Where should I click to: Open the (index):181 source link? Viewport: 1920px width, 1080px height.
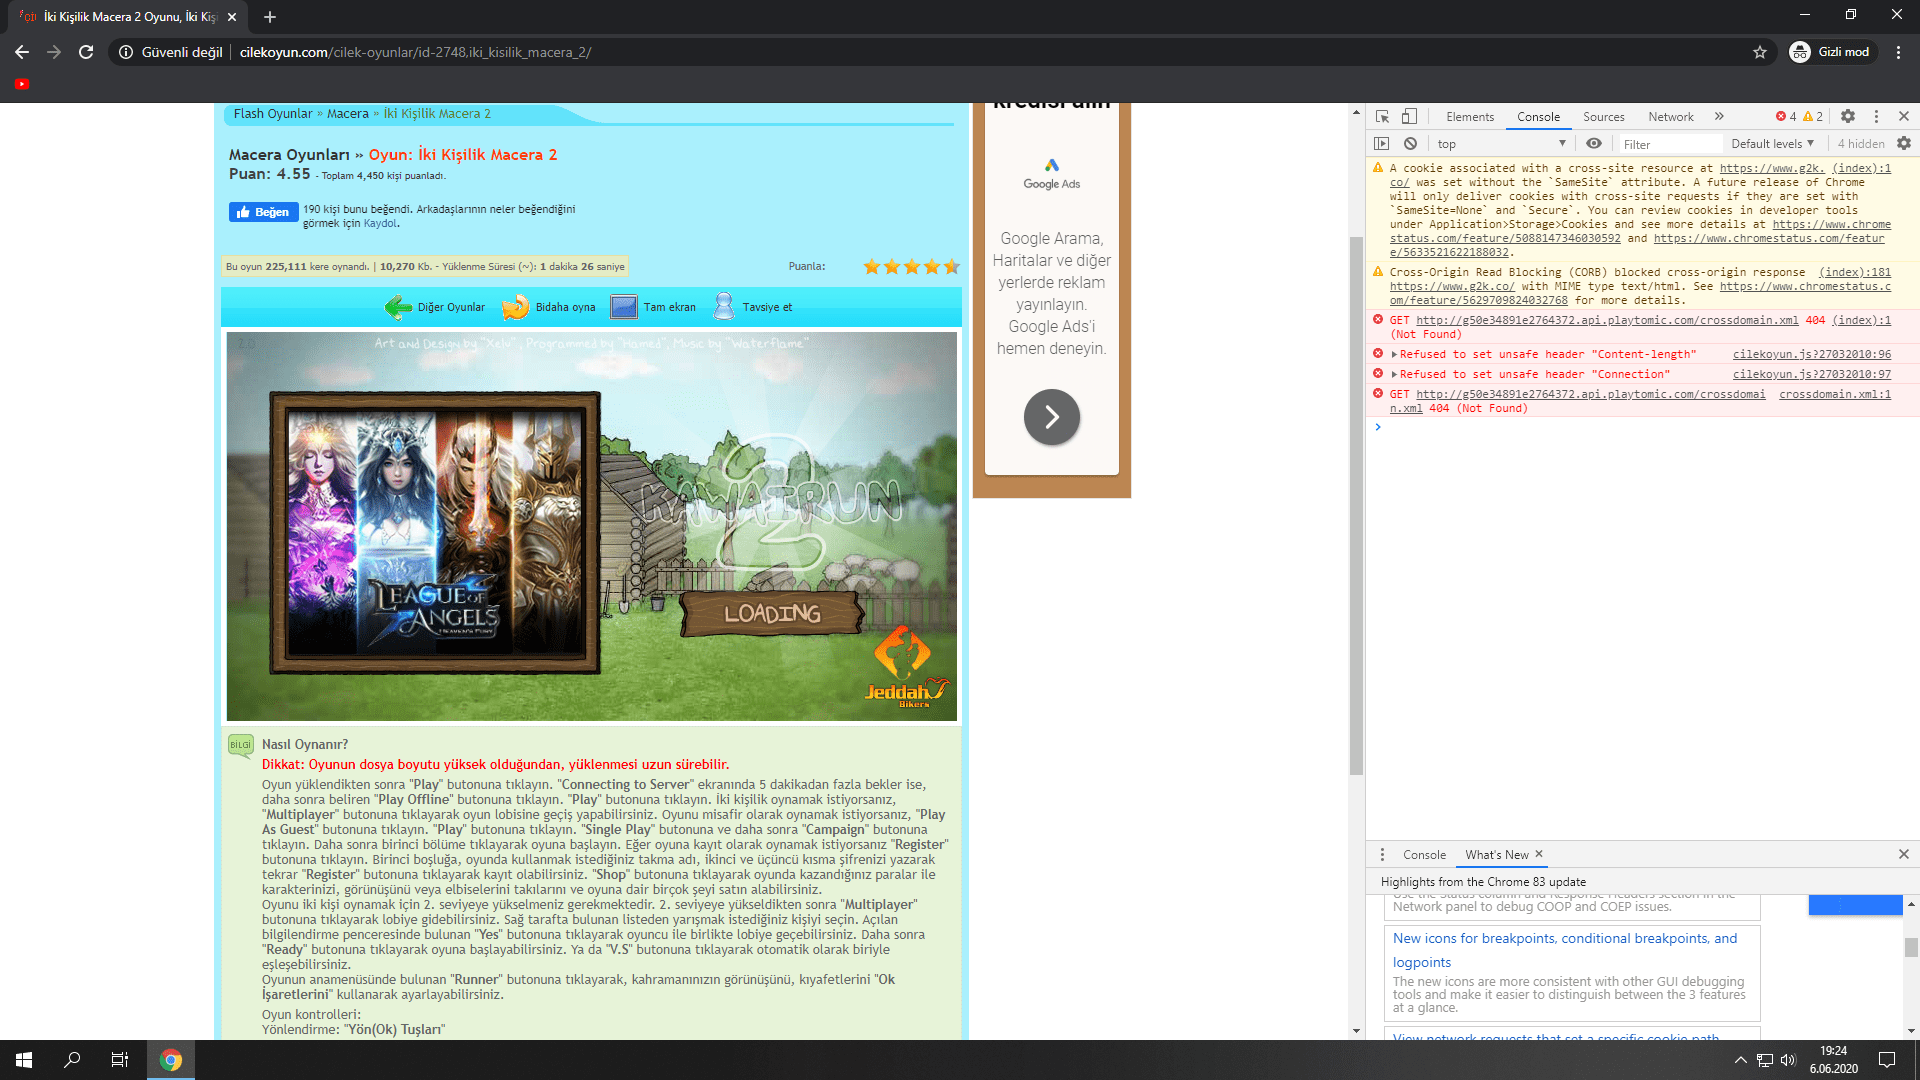[x=1854, y=273]
